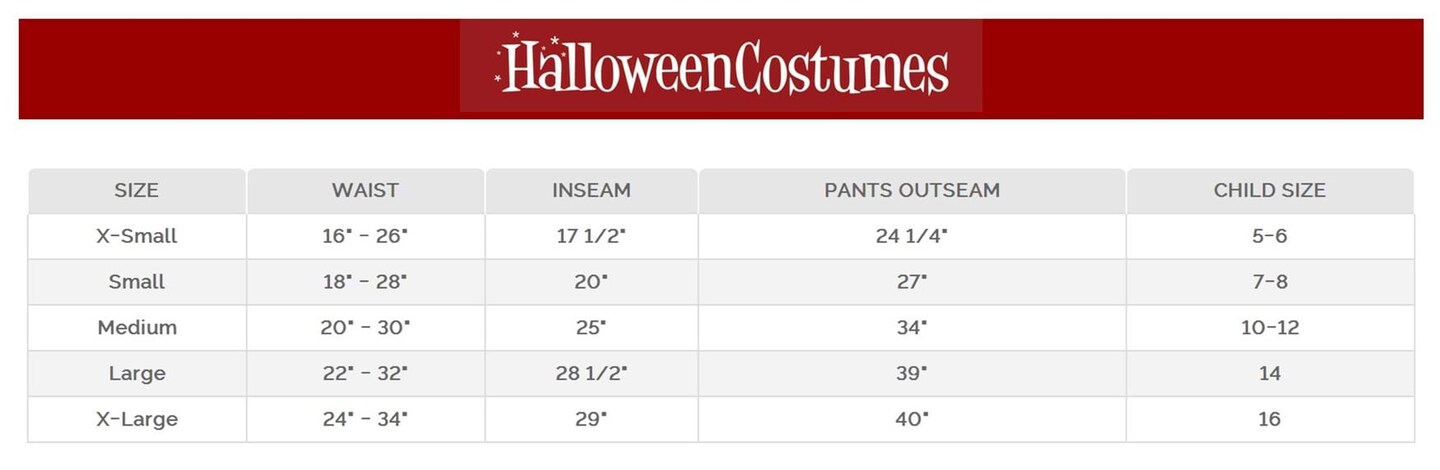Select child size 5-6 cell
This screenshot has height=470, width=1440.
tap(1269, 236)
